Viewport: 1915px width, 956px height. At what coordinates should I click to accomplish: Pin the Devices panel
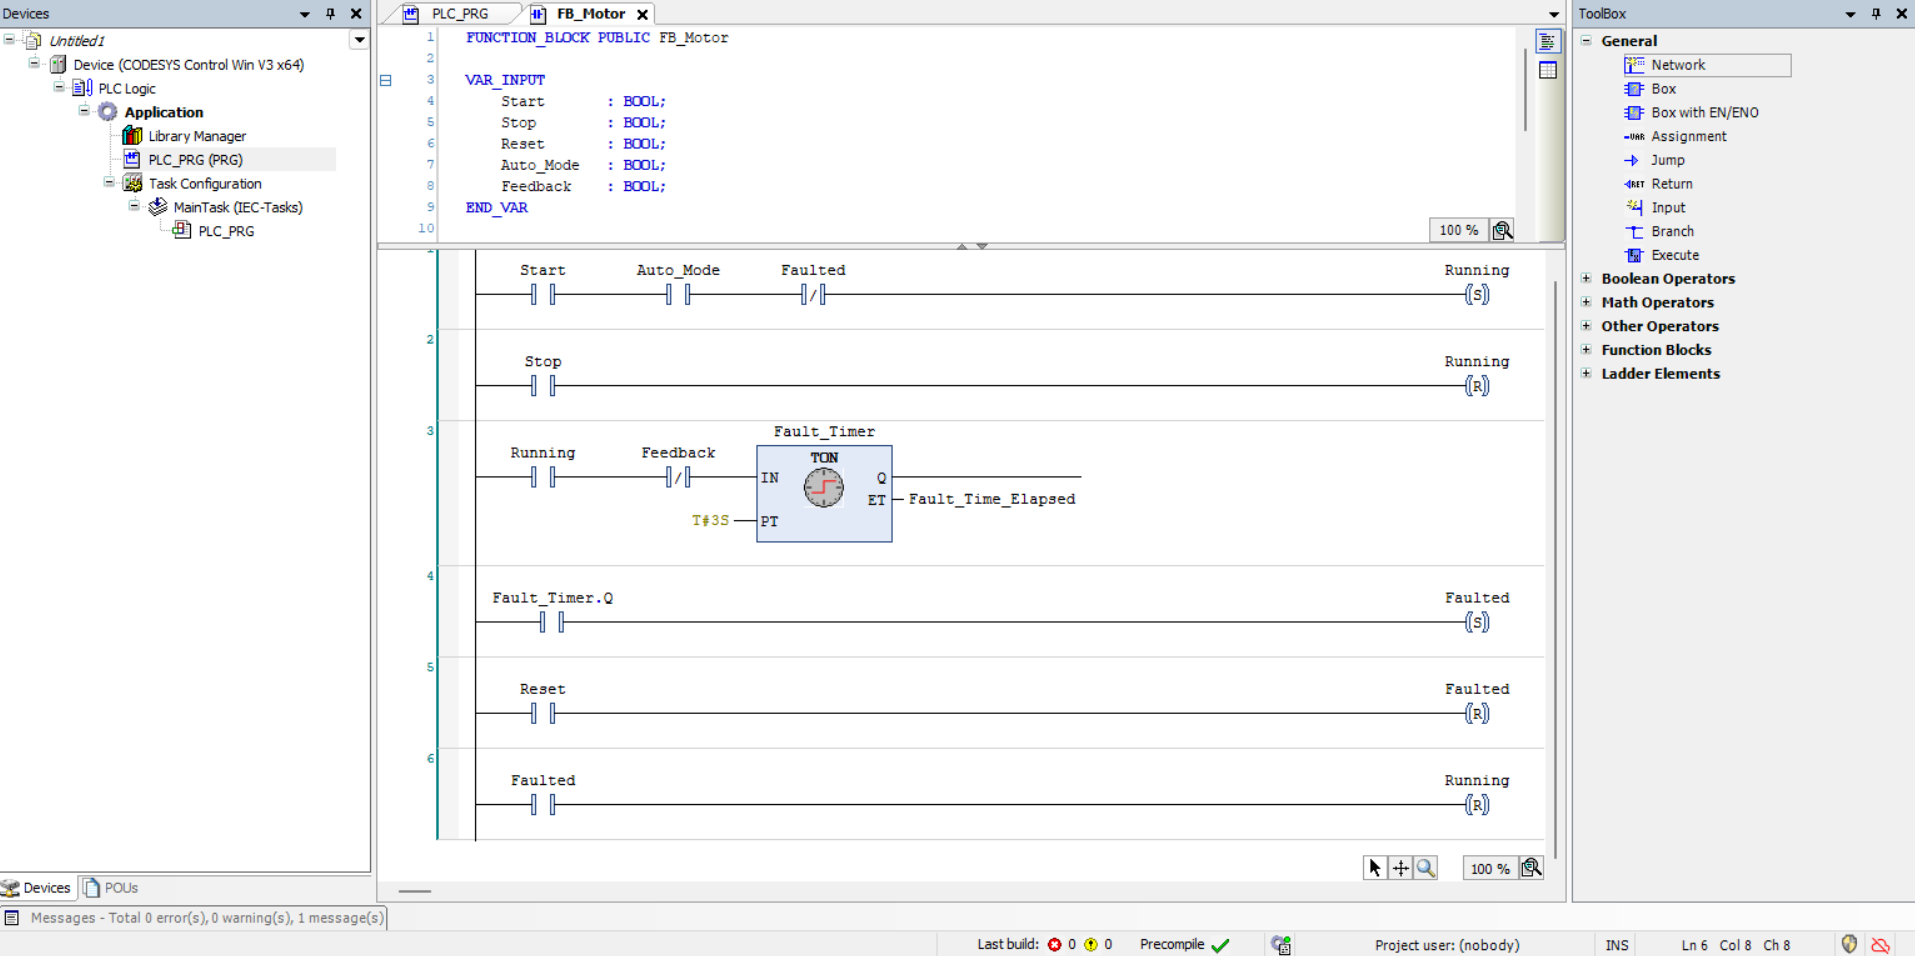(330, 14)
